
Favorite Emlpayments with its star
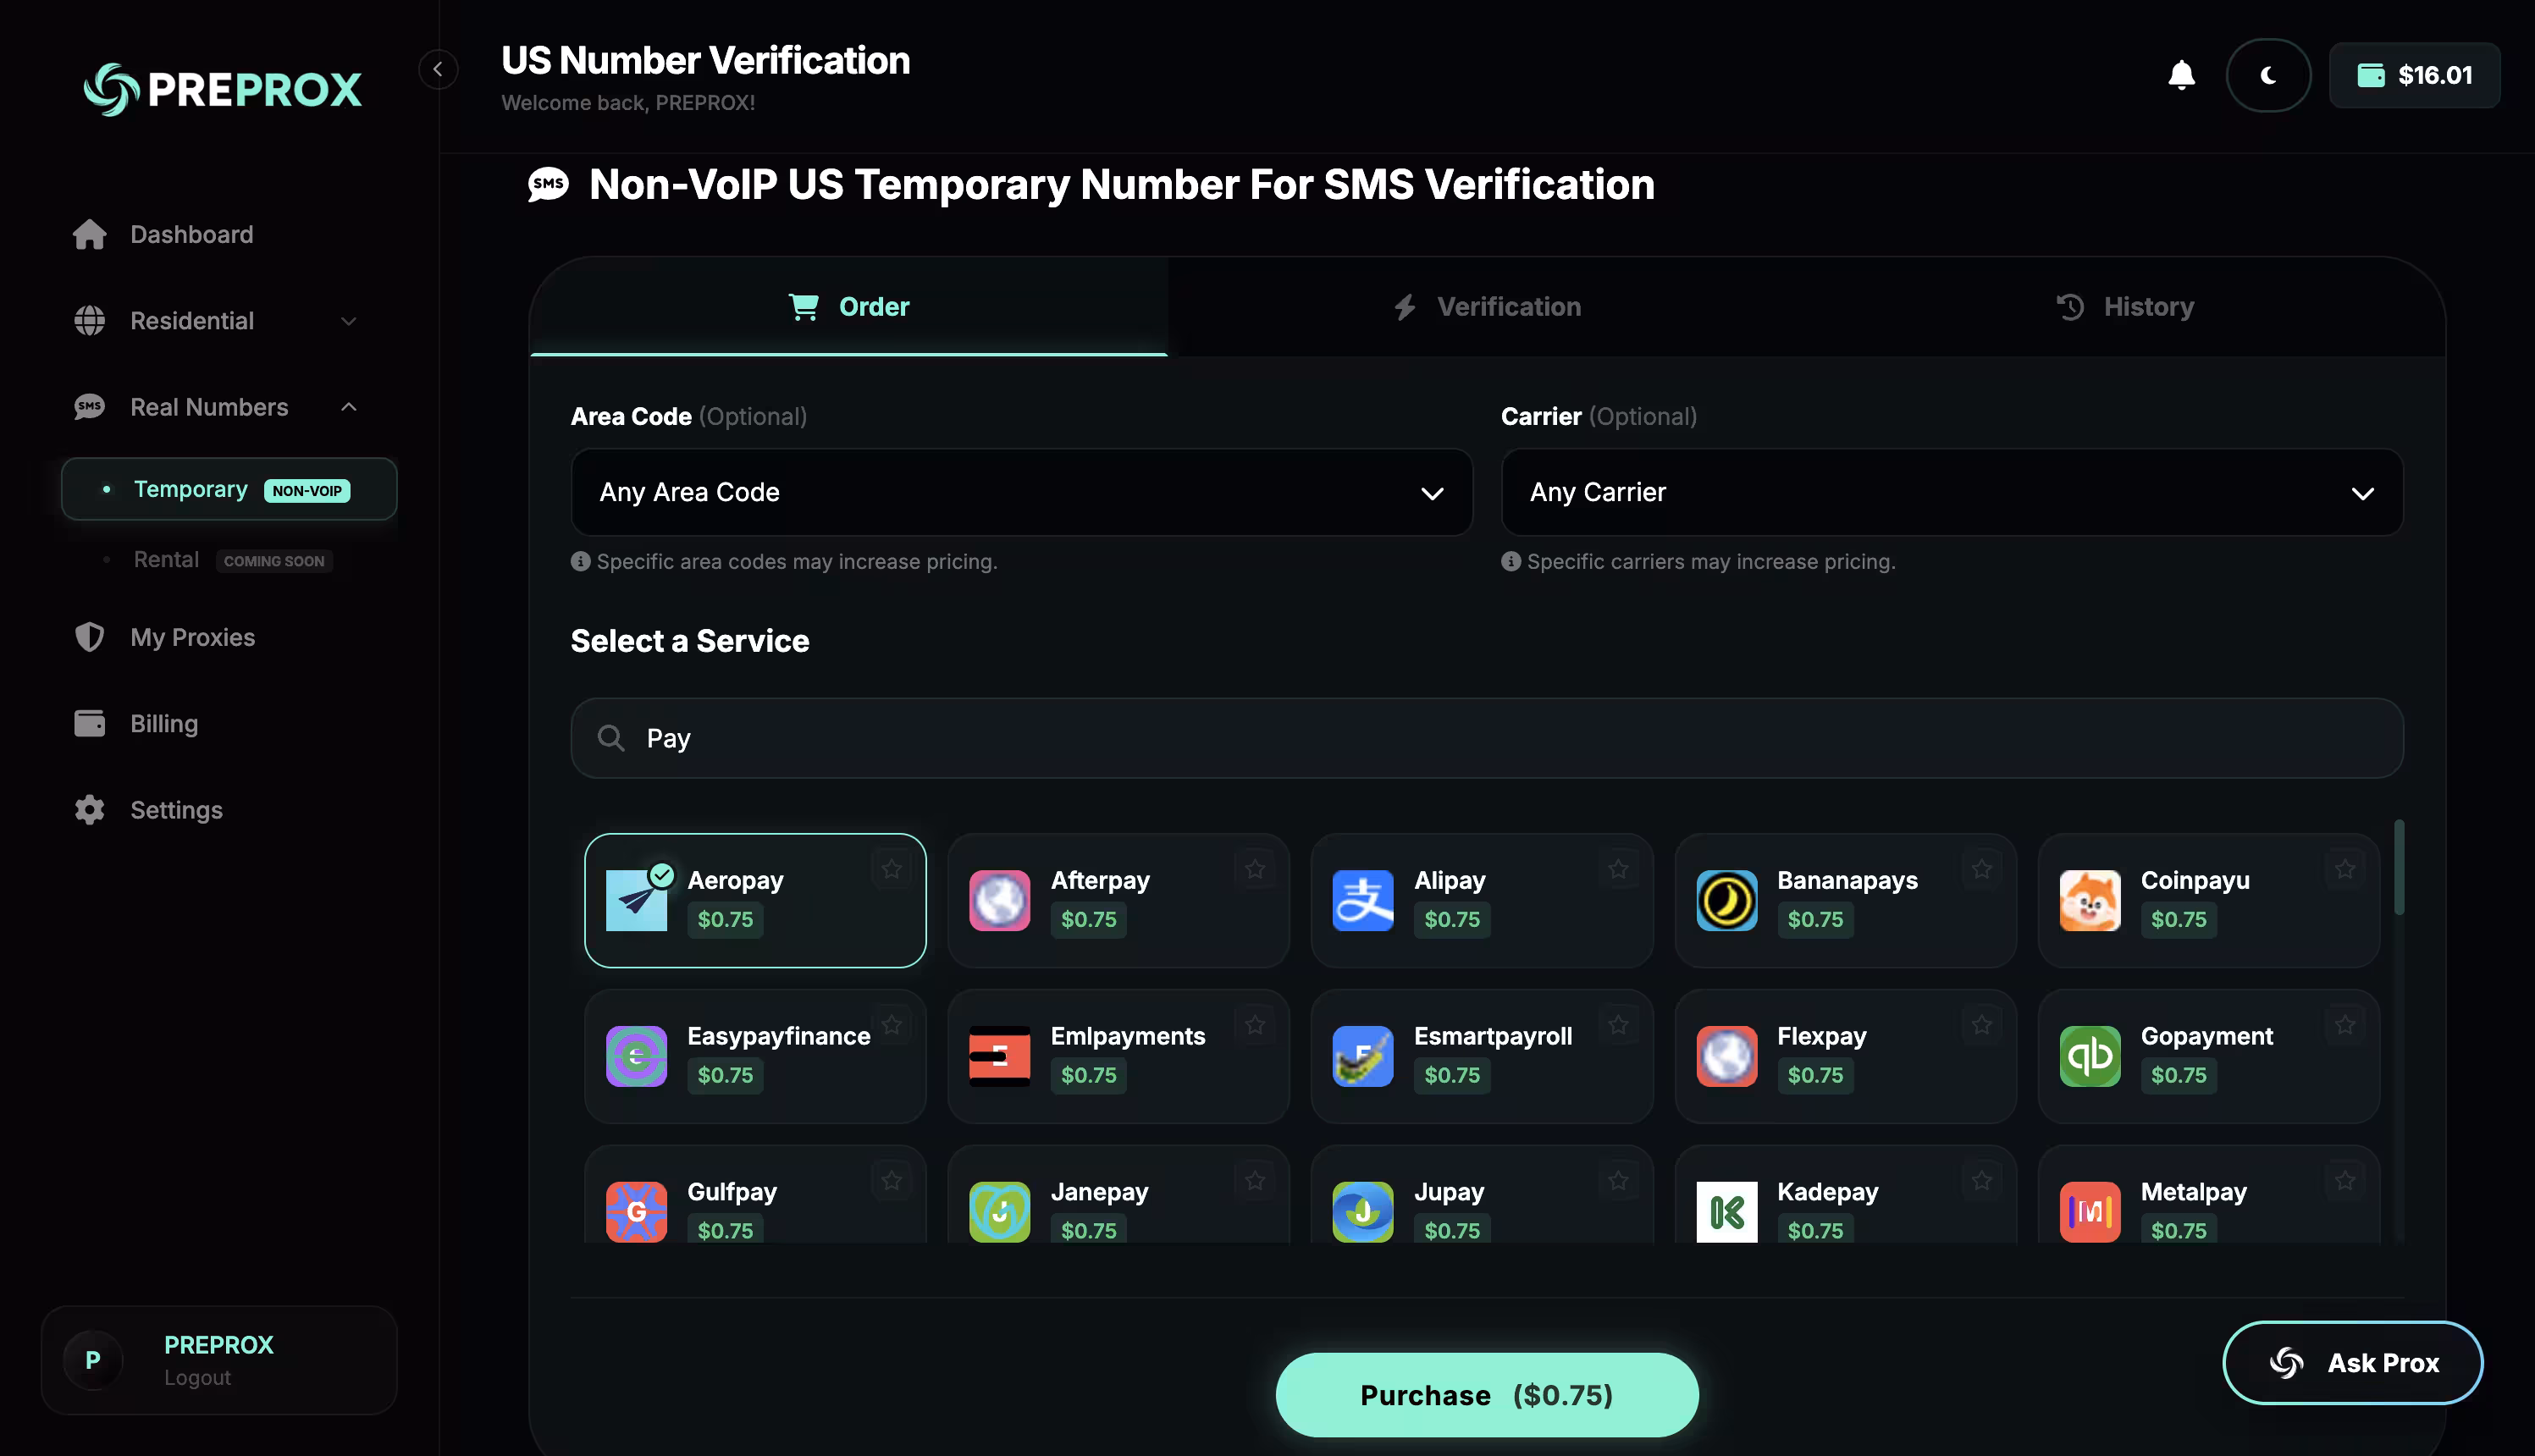pyautogui.click(x=1254, y=1025)
